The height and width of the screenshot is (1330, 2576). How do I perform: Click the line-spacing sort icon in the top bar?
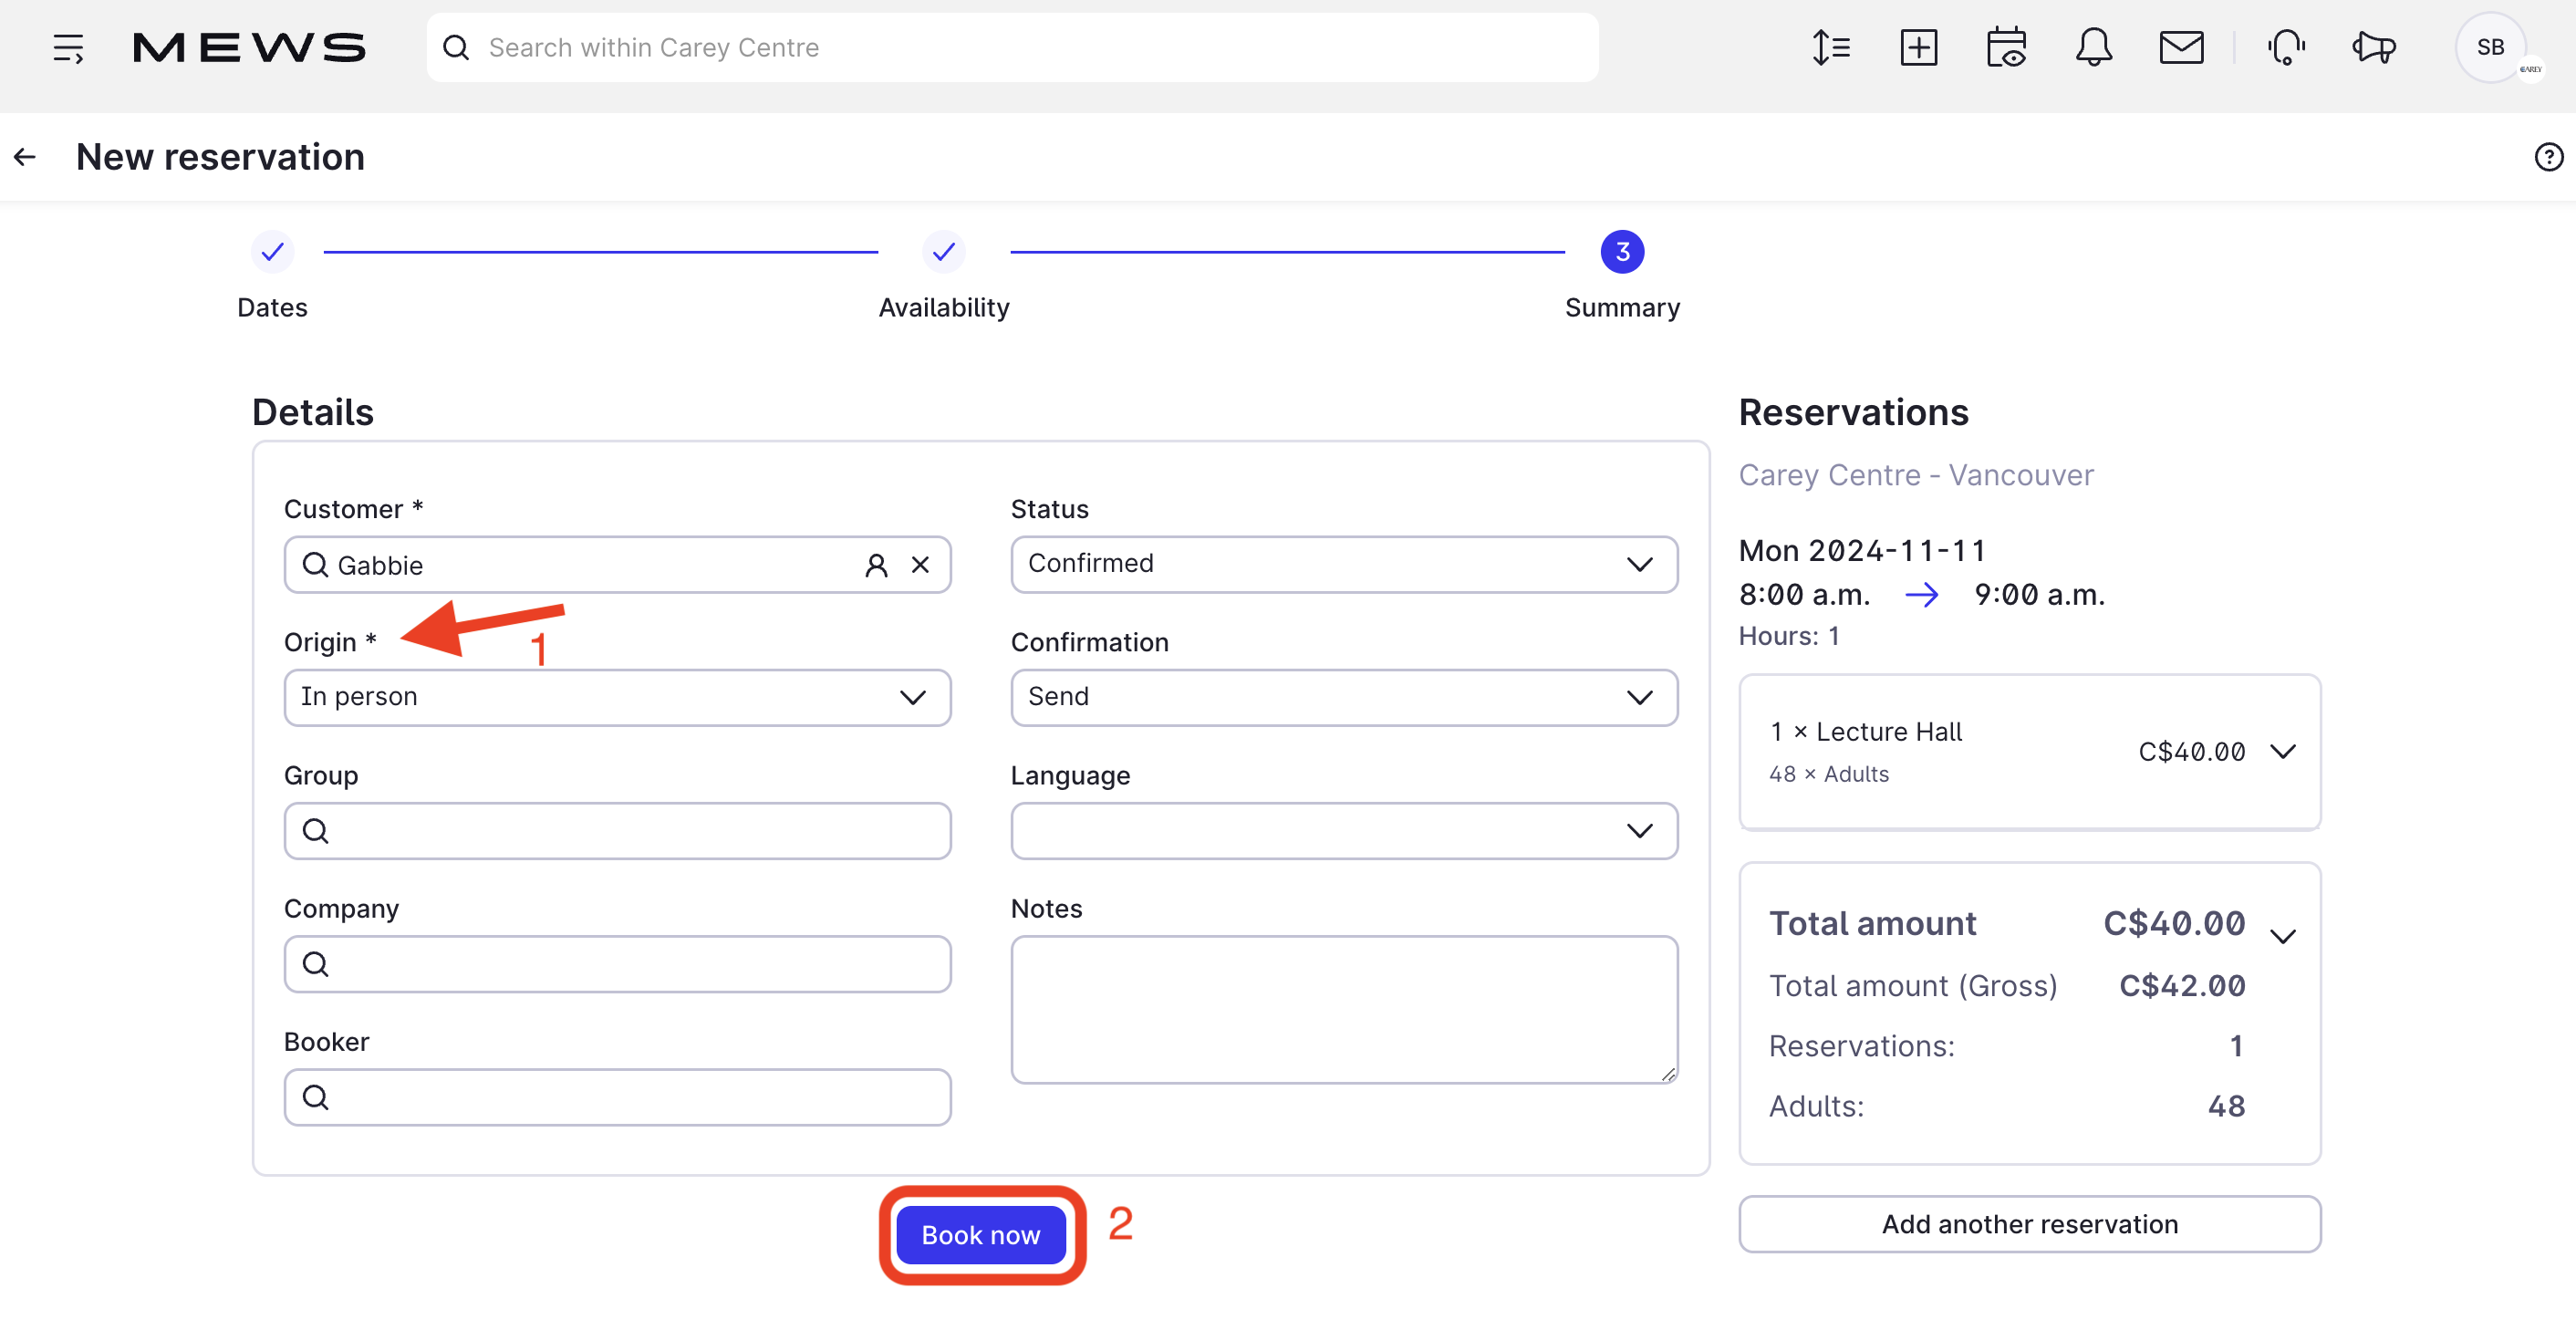pyautogui.click(x=1830, y=47)
